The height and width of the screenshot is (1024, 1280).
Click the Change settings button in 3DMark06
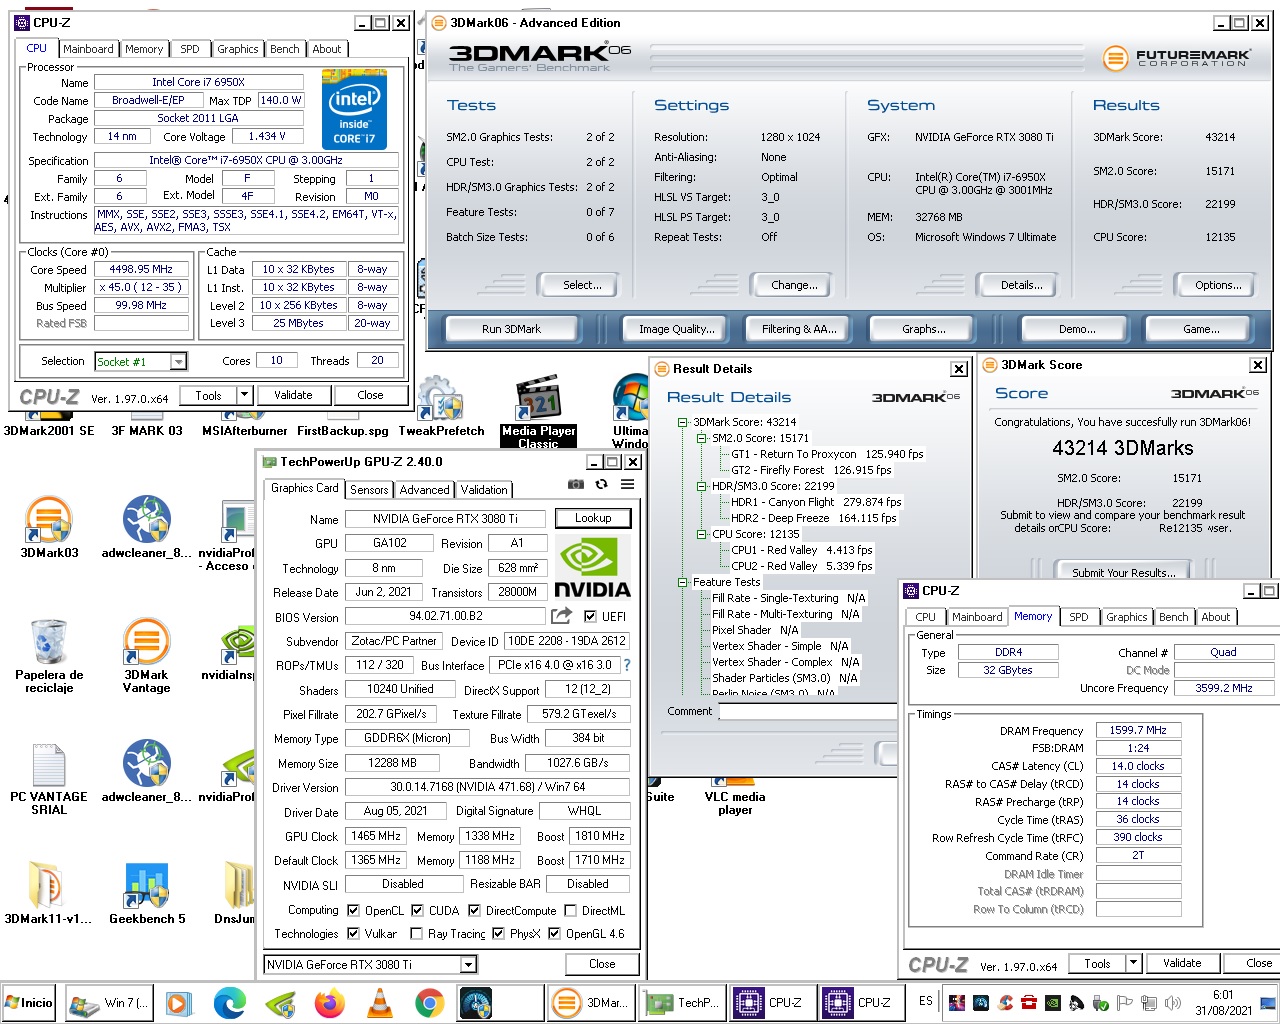pyautogui.click(x=794, y=285)
